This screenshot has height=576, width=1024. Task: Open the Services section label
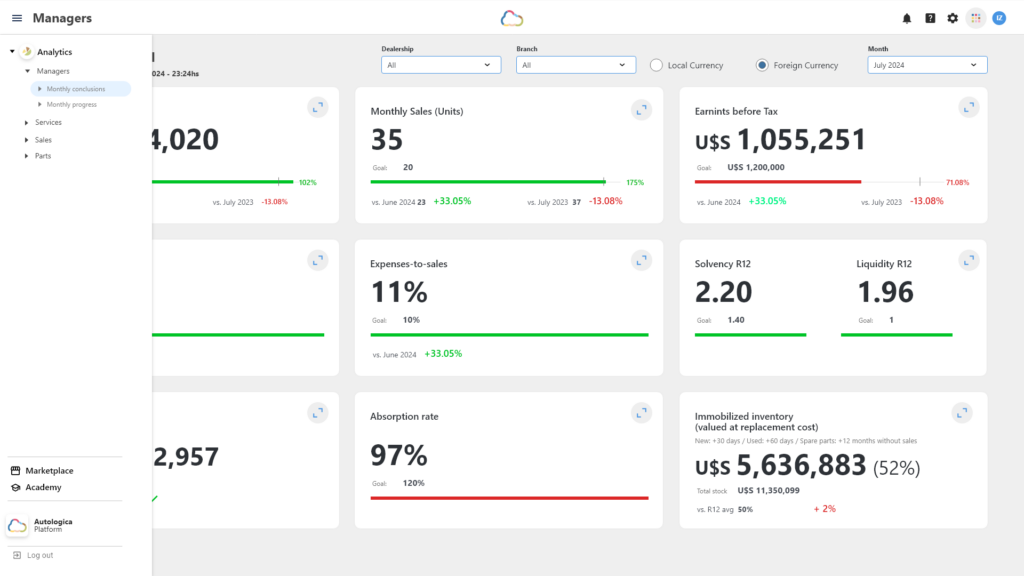[48, 122]
